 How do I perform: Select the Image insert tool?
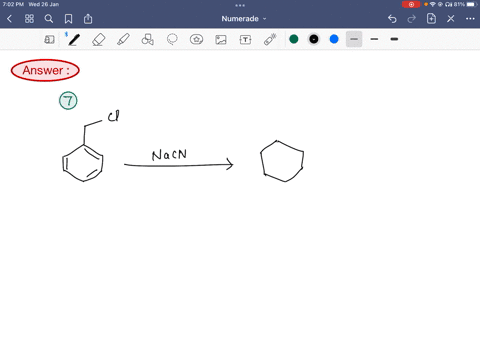[221, 40]
